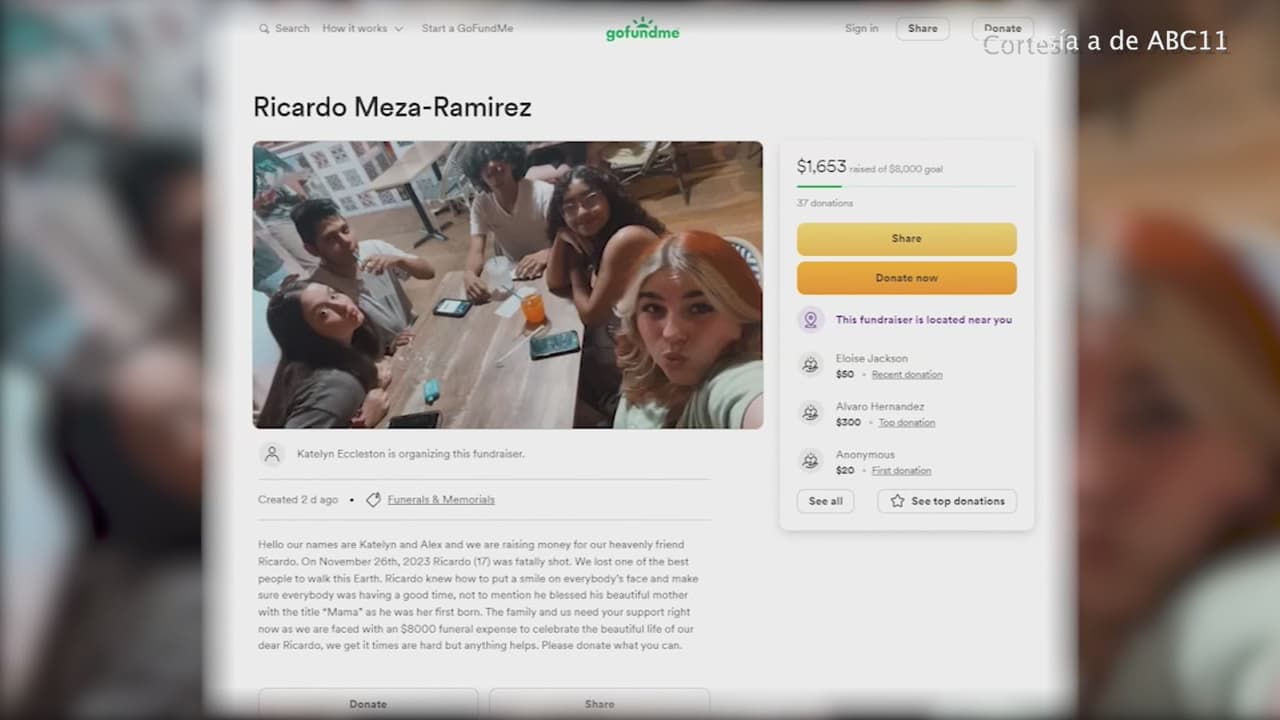Open the Funerals & Memorials category link

(x=441, y=500)
